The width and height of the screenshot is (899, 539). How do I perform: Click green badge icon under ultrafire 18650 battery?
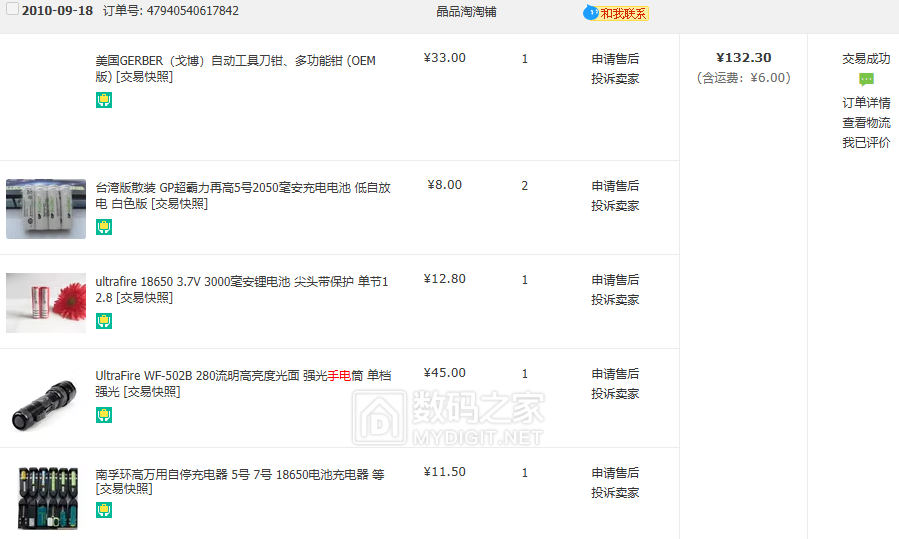[x=104, y=321]
